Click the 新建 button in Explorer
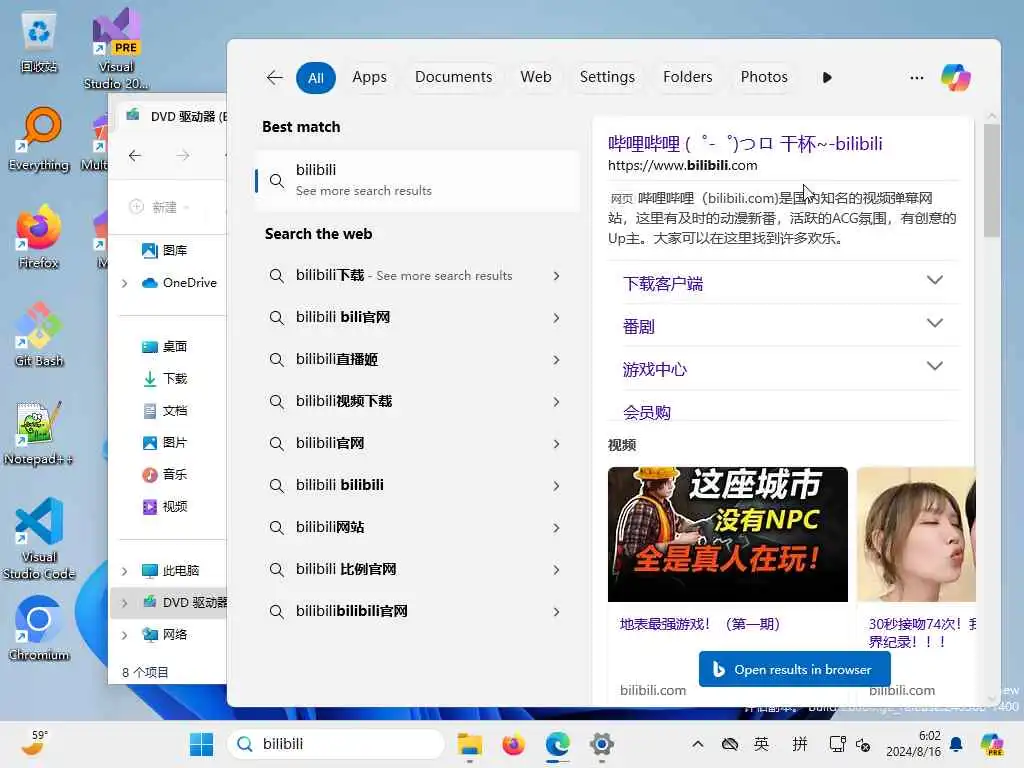The height and width of the screenshot is (768, 1024). (x=160, y=207)
